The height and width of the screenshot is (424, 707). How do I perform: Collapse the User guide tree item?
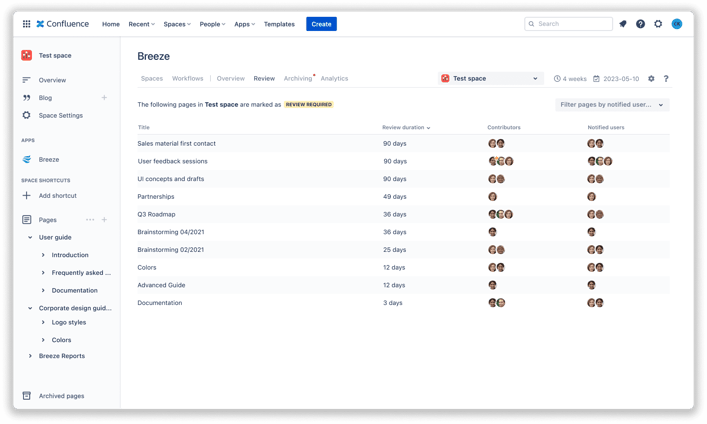(x=30, y=237)
